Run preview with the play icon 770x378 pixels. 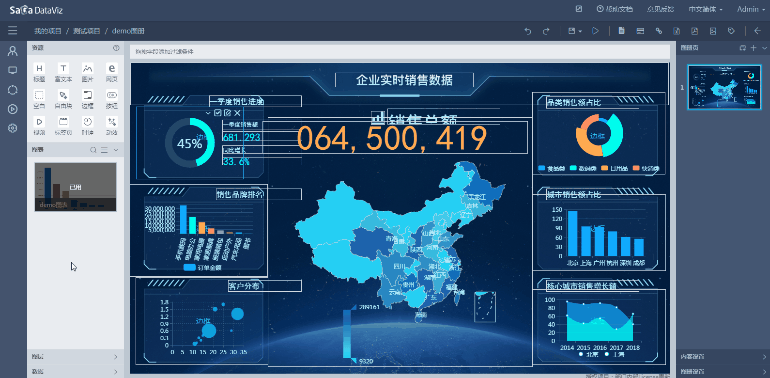[595, 31]
